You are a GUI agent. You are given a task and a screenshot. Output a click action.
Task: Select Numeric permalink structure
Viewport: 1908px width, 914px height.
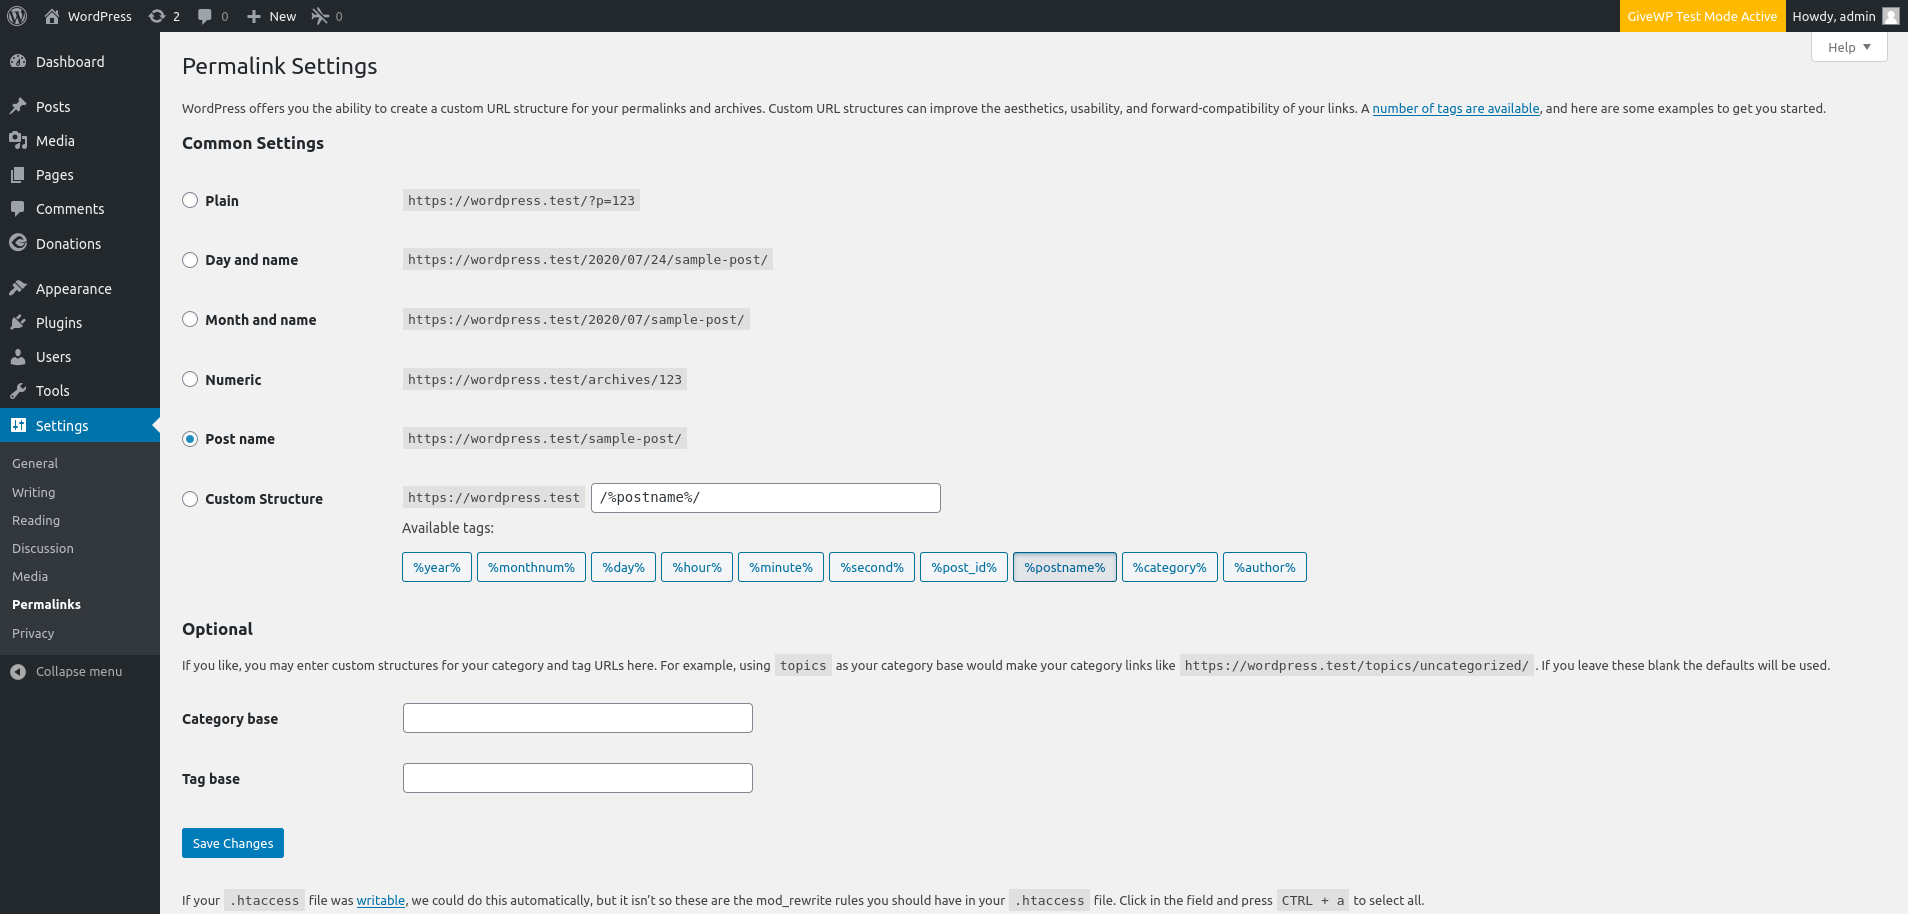coord(190,379)
